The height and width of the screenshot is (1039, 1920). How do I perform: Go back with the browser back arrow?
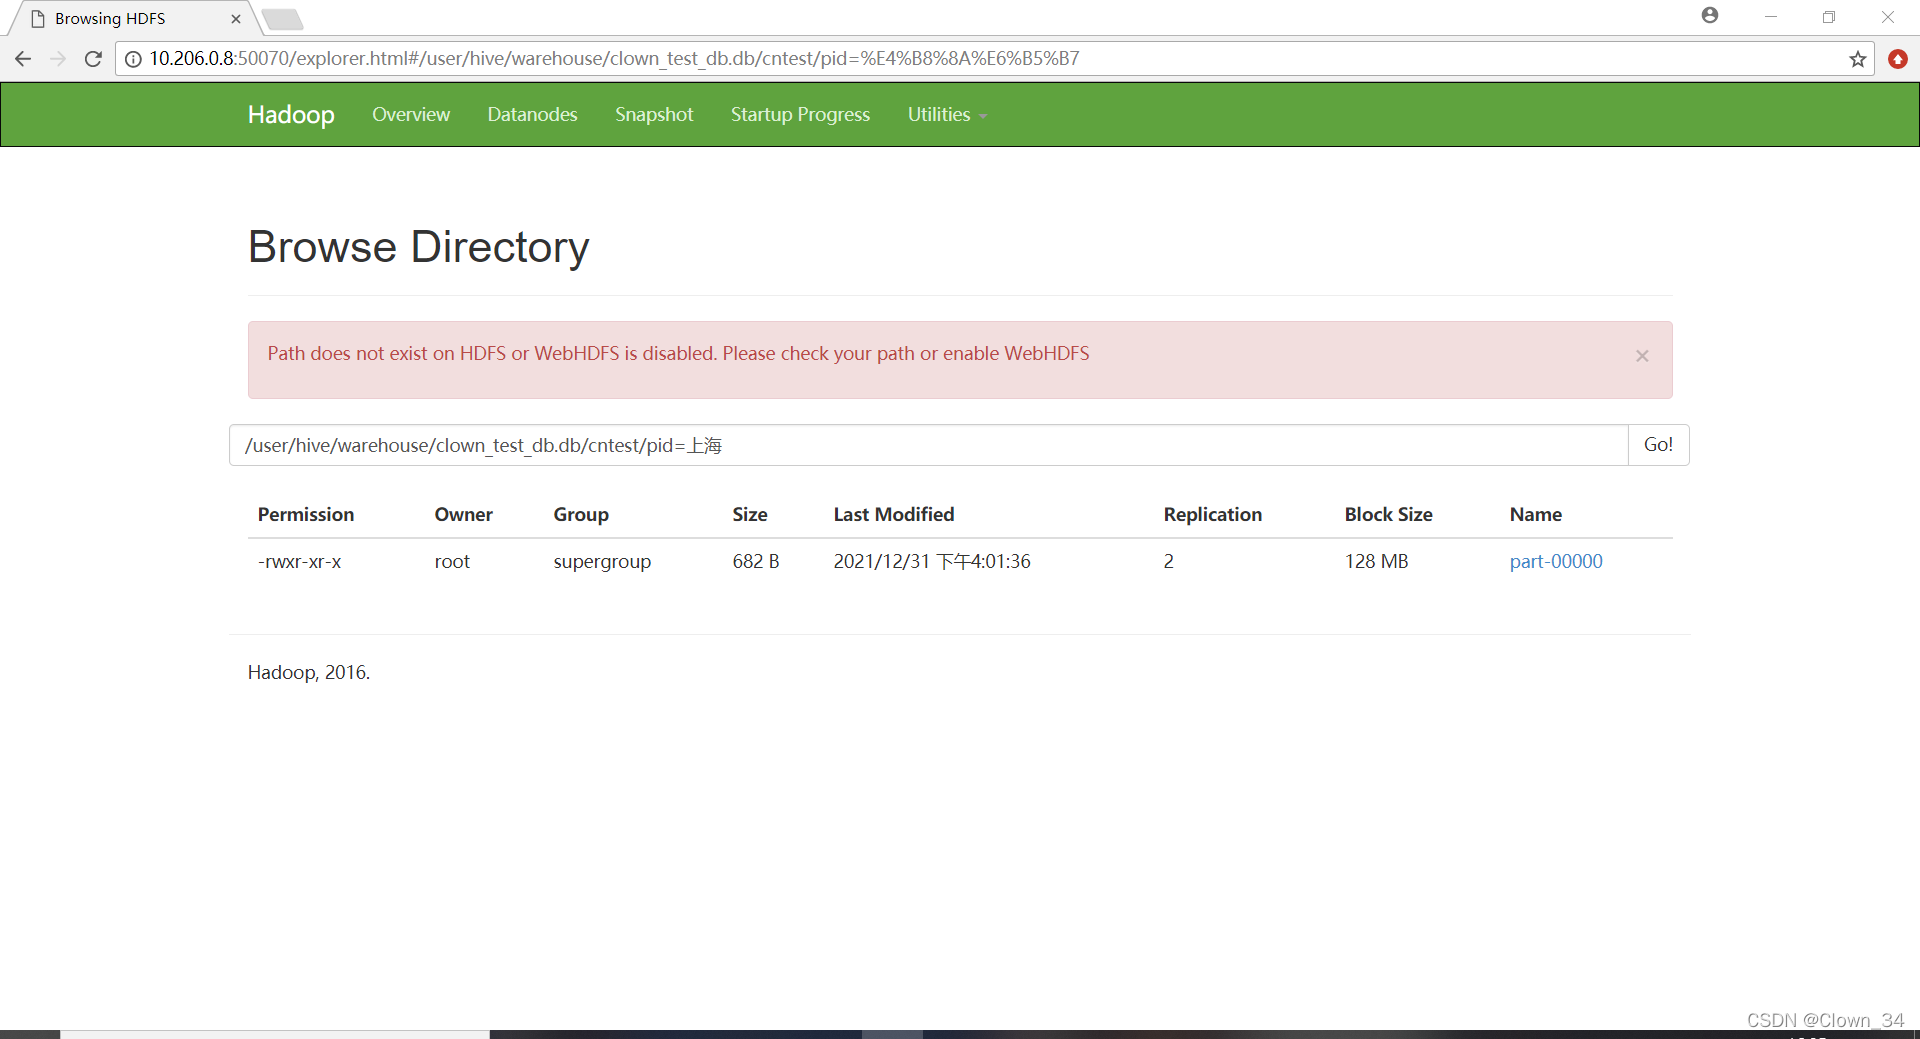23,59
